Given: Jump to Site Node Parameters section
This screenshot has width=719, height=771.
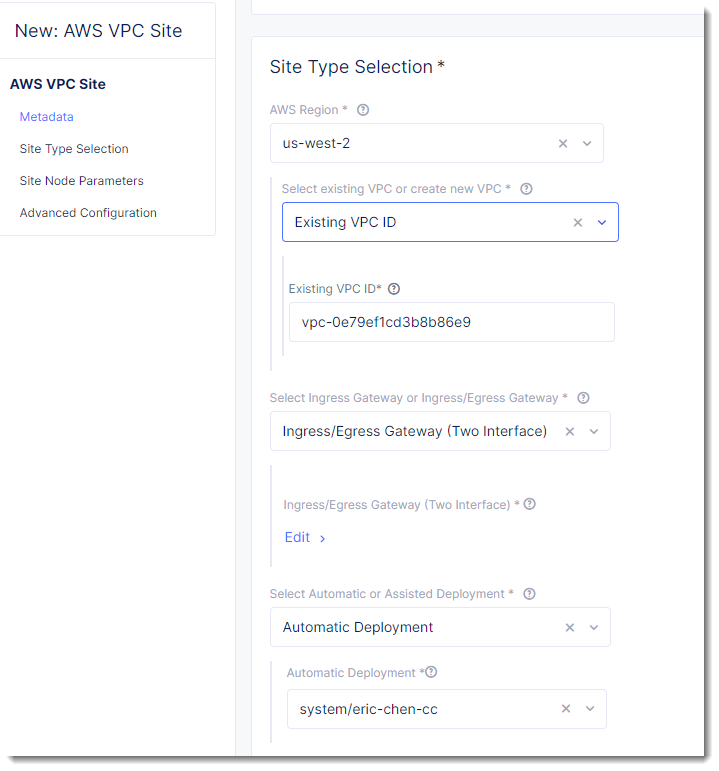Looking at the screenshot, I should tap(81, 181).
